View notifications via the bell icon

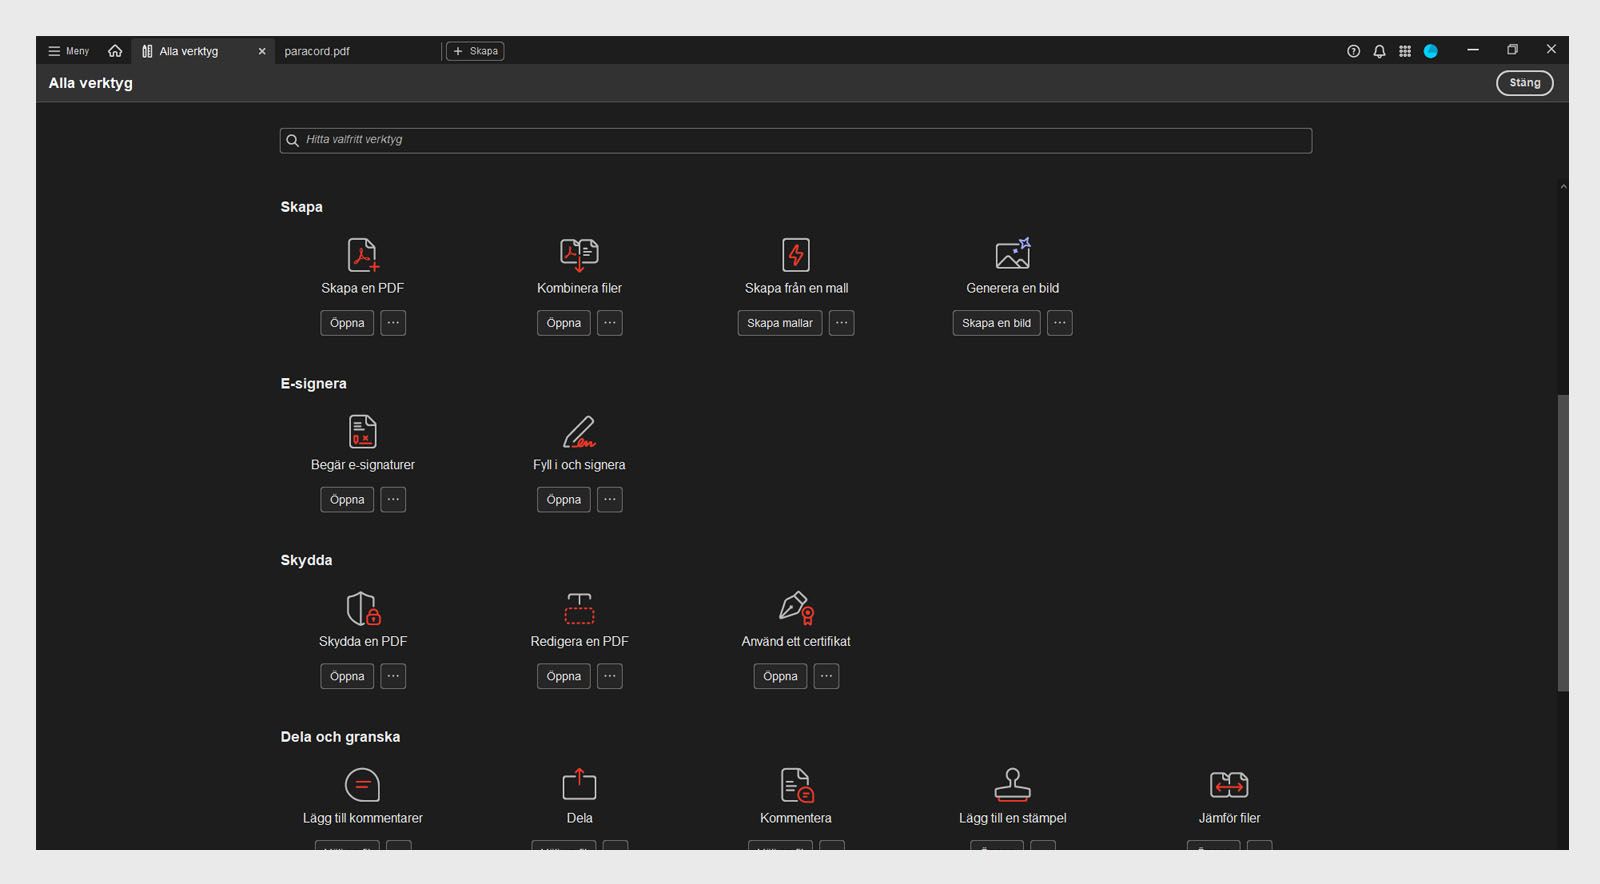click(x=1379, y=51)
